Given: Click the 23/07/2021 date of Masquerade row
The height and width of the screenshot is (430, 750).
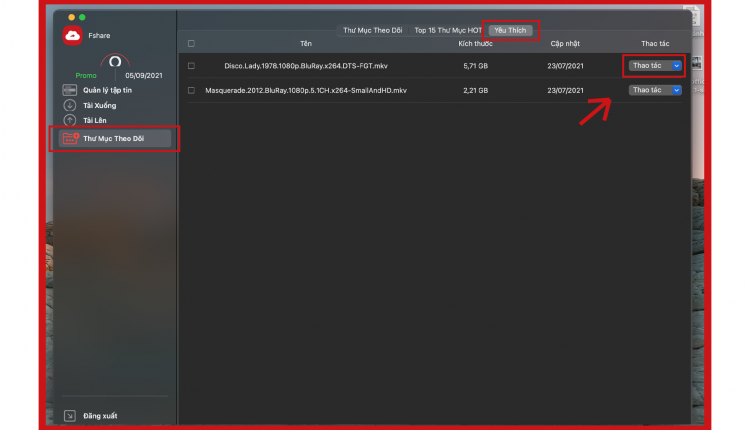Looking at the screenshot, I should pos(565,90).
